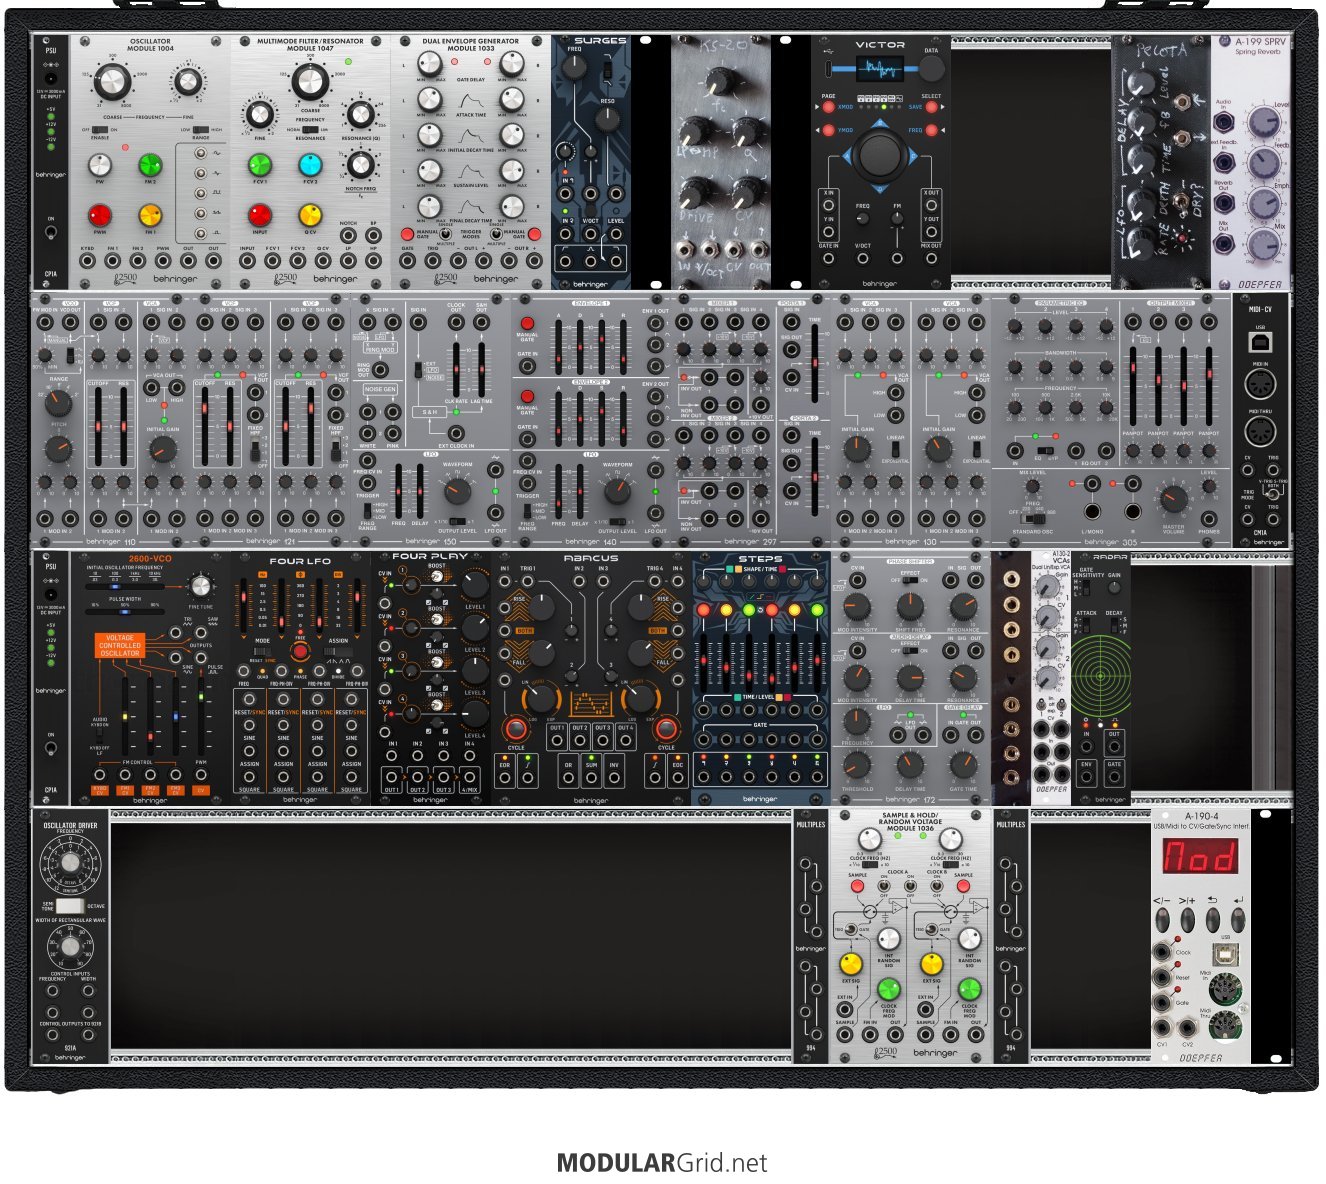
Task: Click the MIDI IN socket on the MIDI-CV module
Action: pyautogui.click(x=1259, y=384)
